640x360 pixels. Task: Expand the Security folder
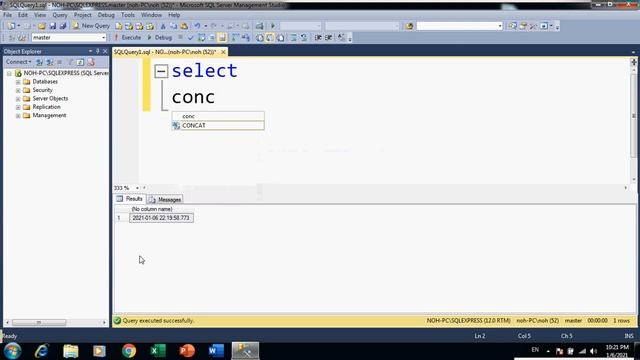tap(18, 90)
